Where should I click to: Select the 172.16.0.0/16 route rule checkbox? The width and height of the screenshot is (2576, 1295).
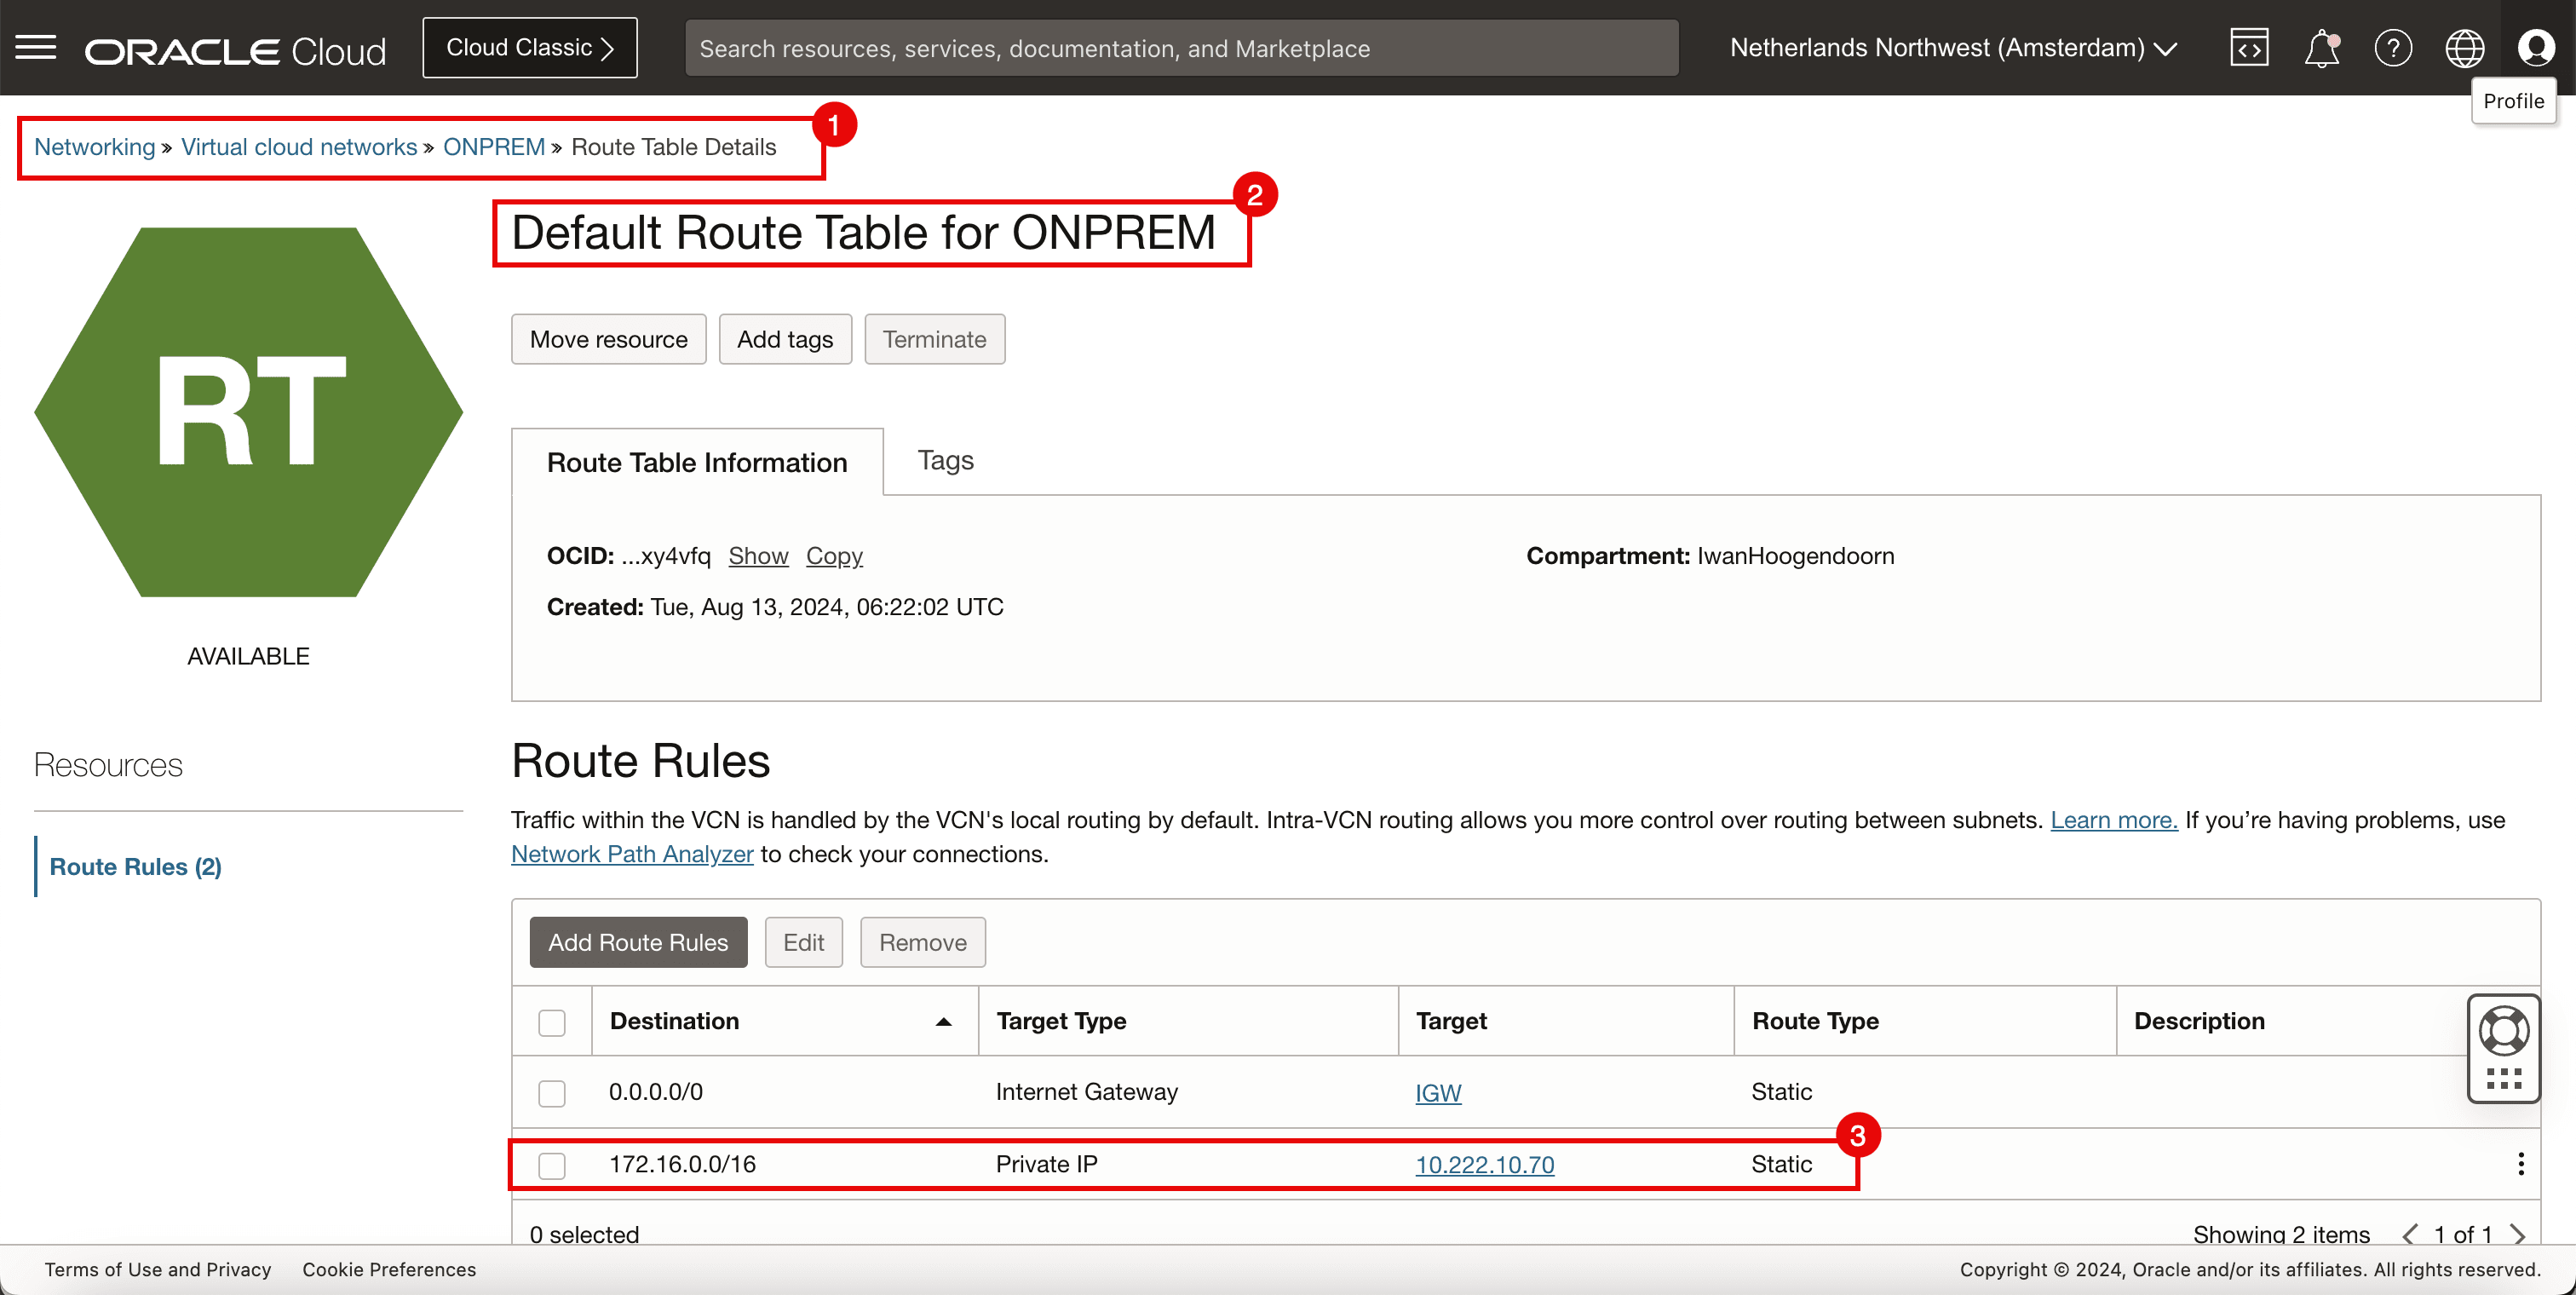click(x=552, y=1165)
